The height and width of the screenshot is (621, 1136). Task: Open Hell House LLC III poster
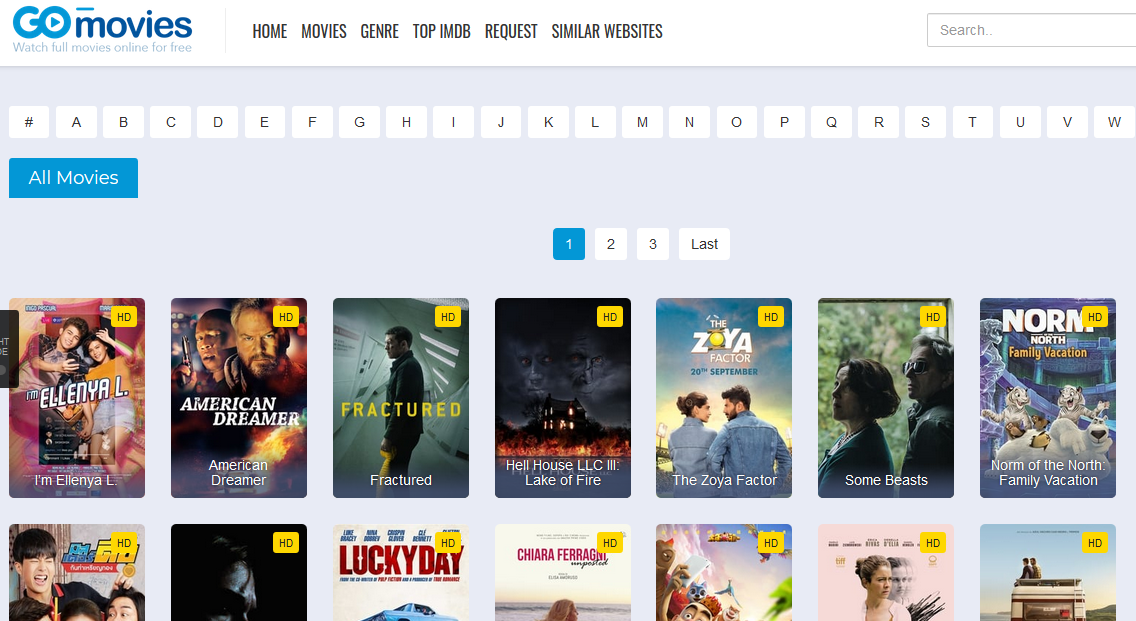563,398
